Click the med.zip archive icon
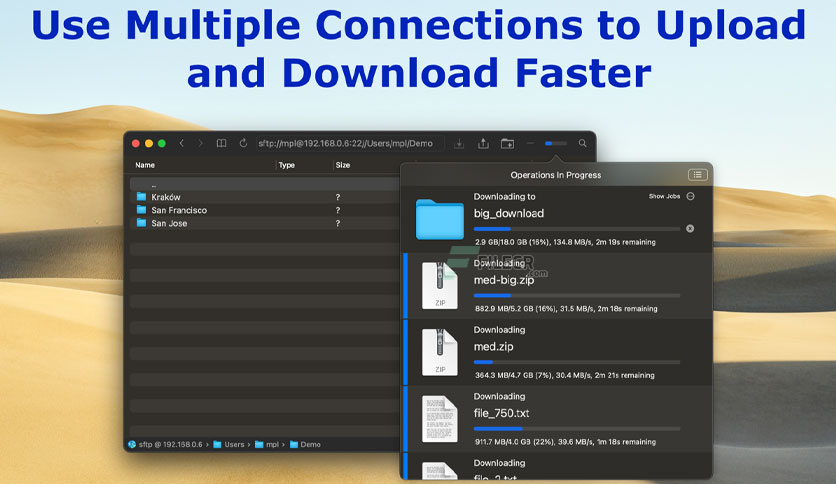Viewport: 836px width, 484px height. [440, 352]
